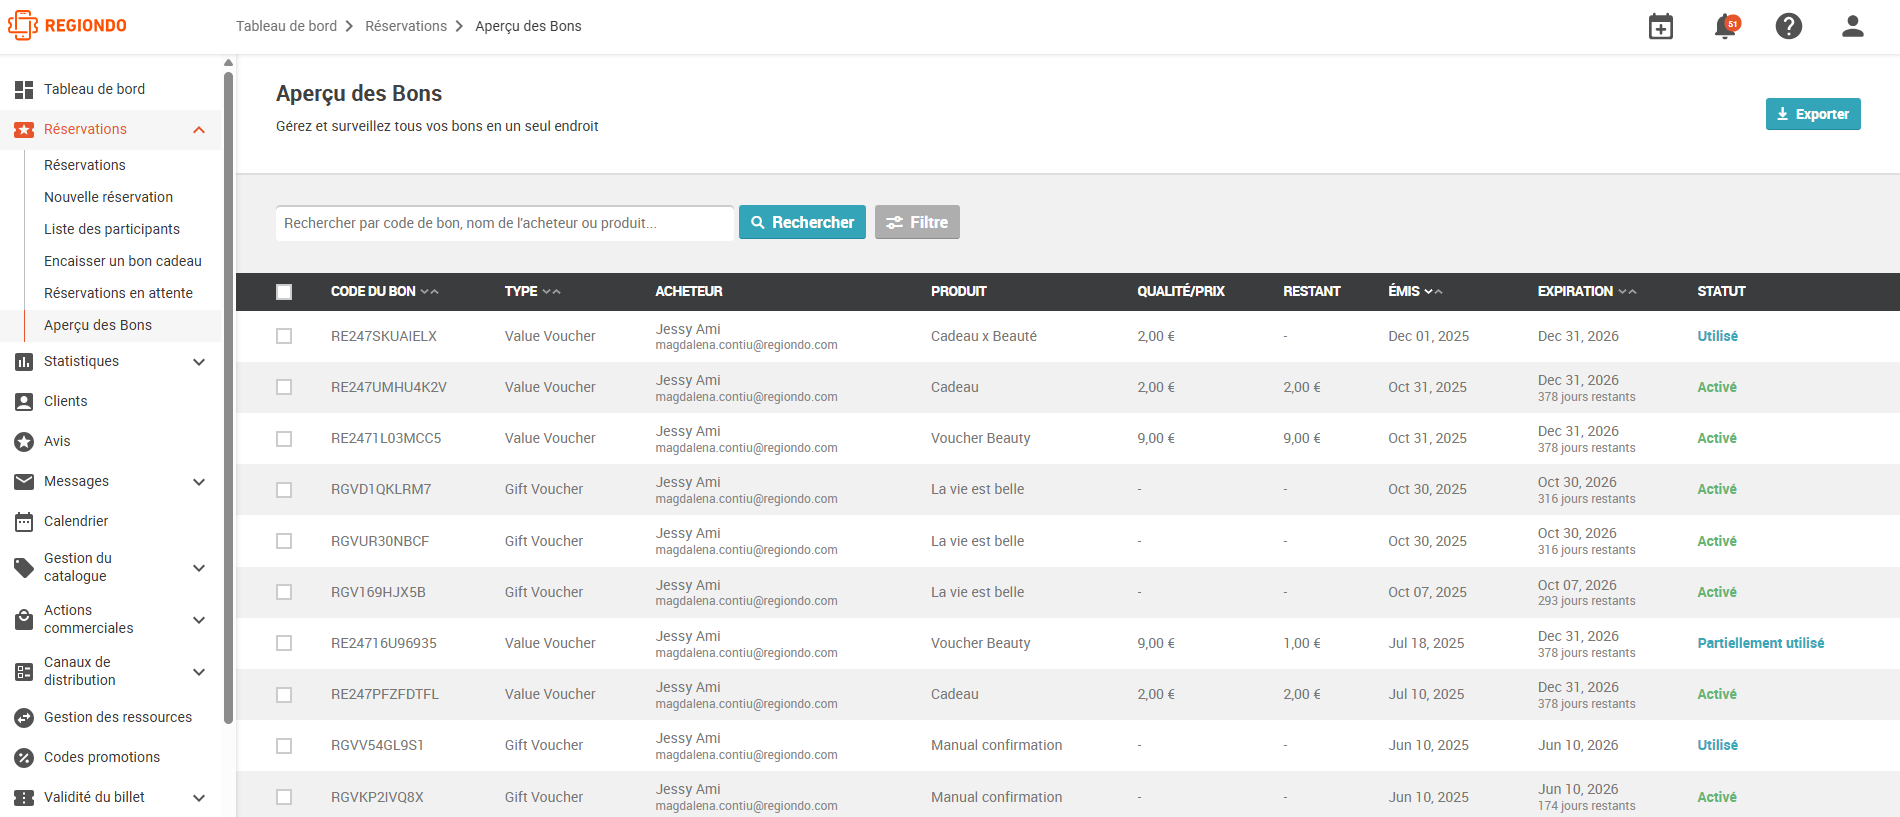Check the row for voucher RE2471L03MCC5

284,439
